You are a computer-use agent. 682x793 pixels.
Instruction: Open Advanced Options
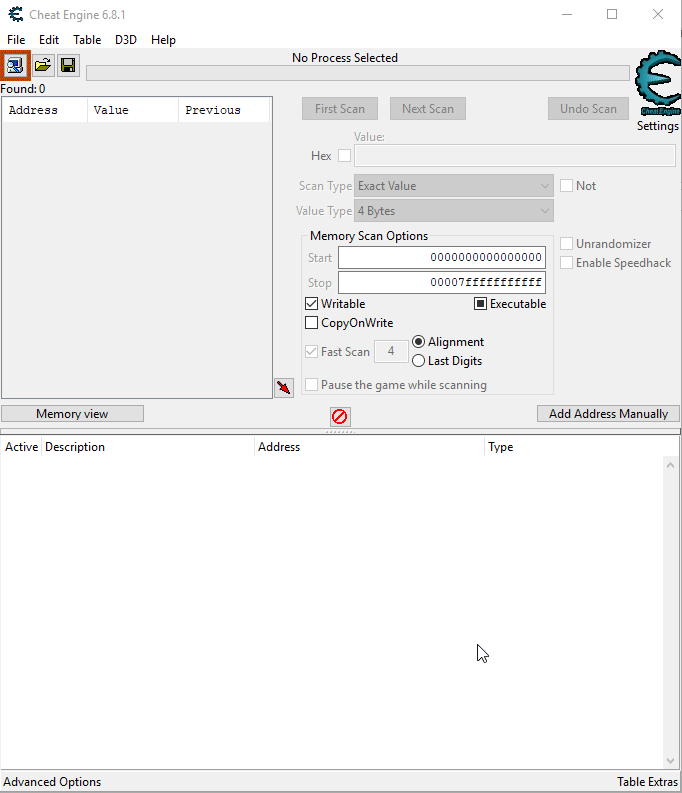[52, 782]
